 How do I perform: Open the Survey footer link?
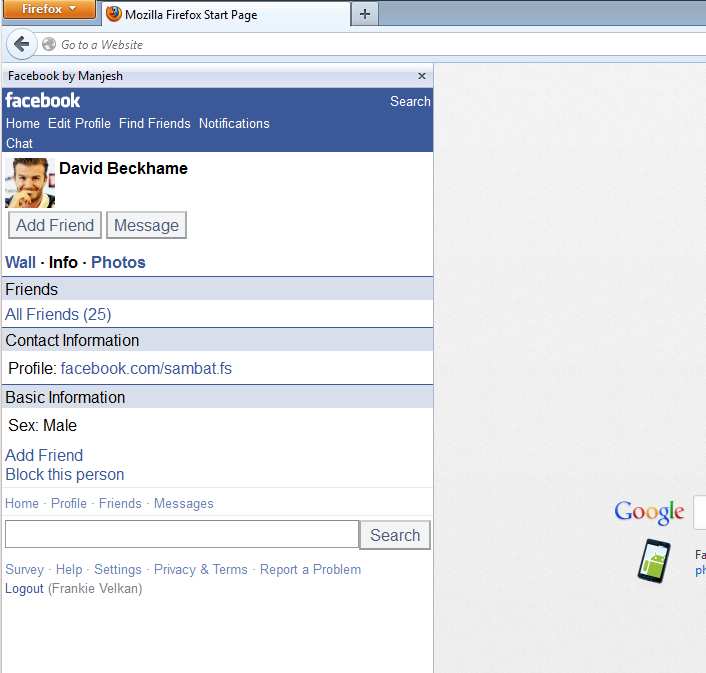(x=24, y=569)
